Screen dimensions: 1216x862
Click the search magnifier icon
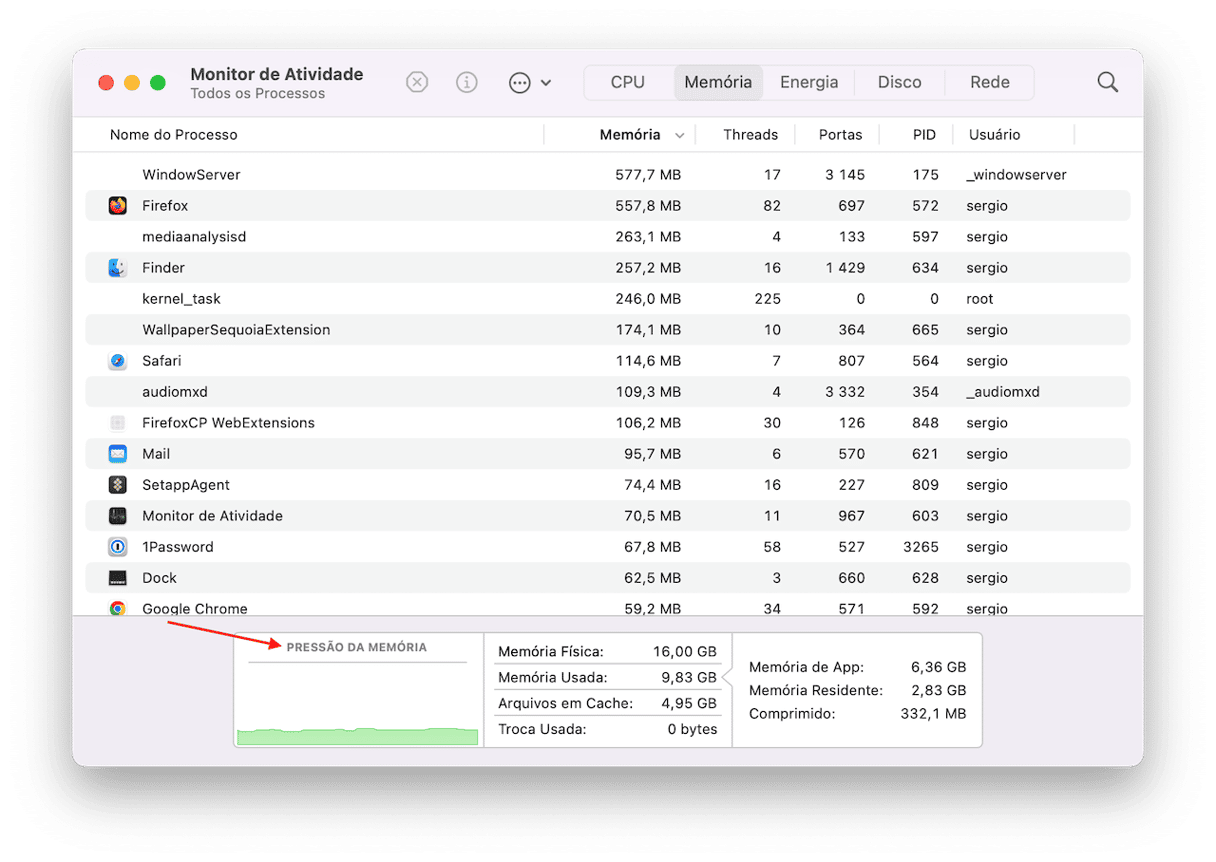click(1107, 83)
